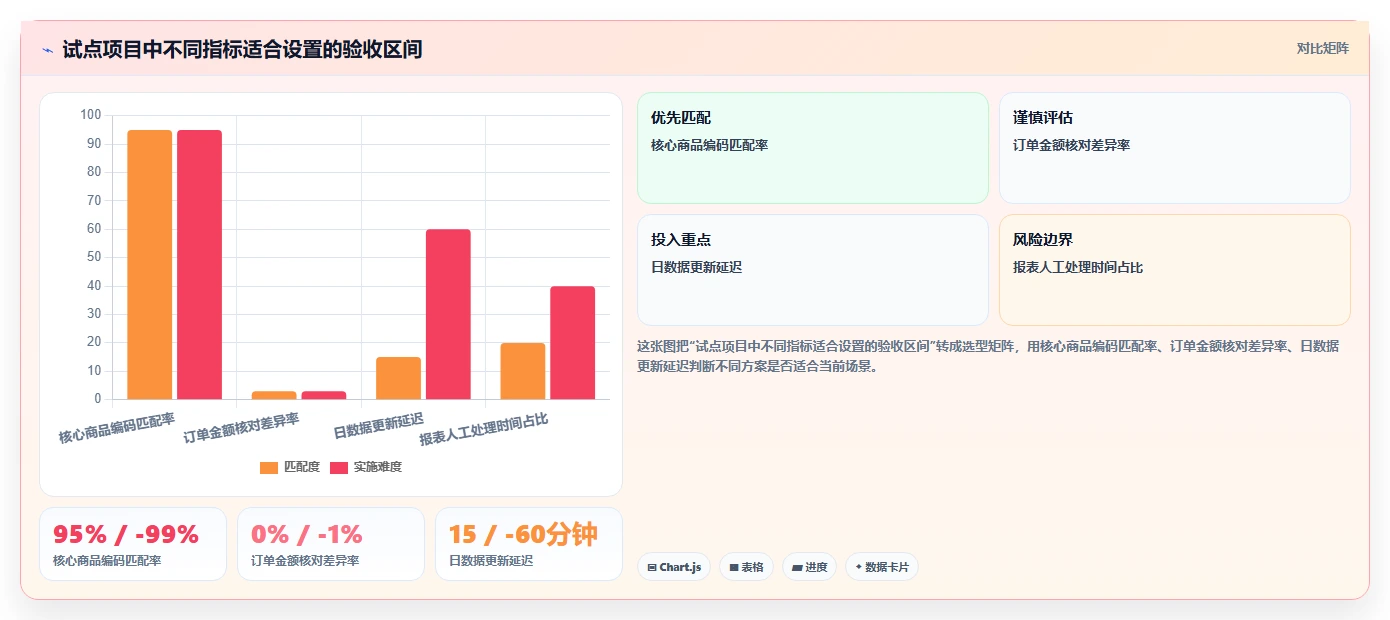This screenshot has width=1390, height=620.
Task: Click 日数据更新延迟 text in 投入重点 card
Action: (696, 267)
